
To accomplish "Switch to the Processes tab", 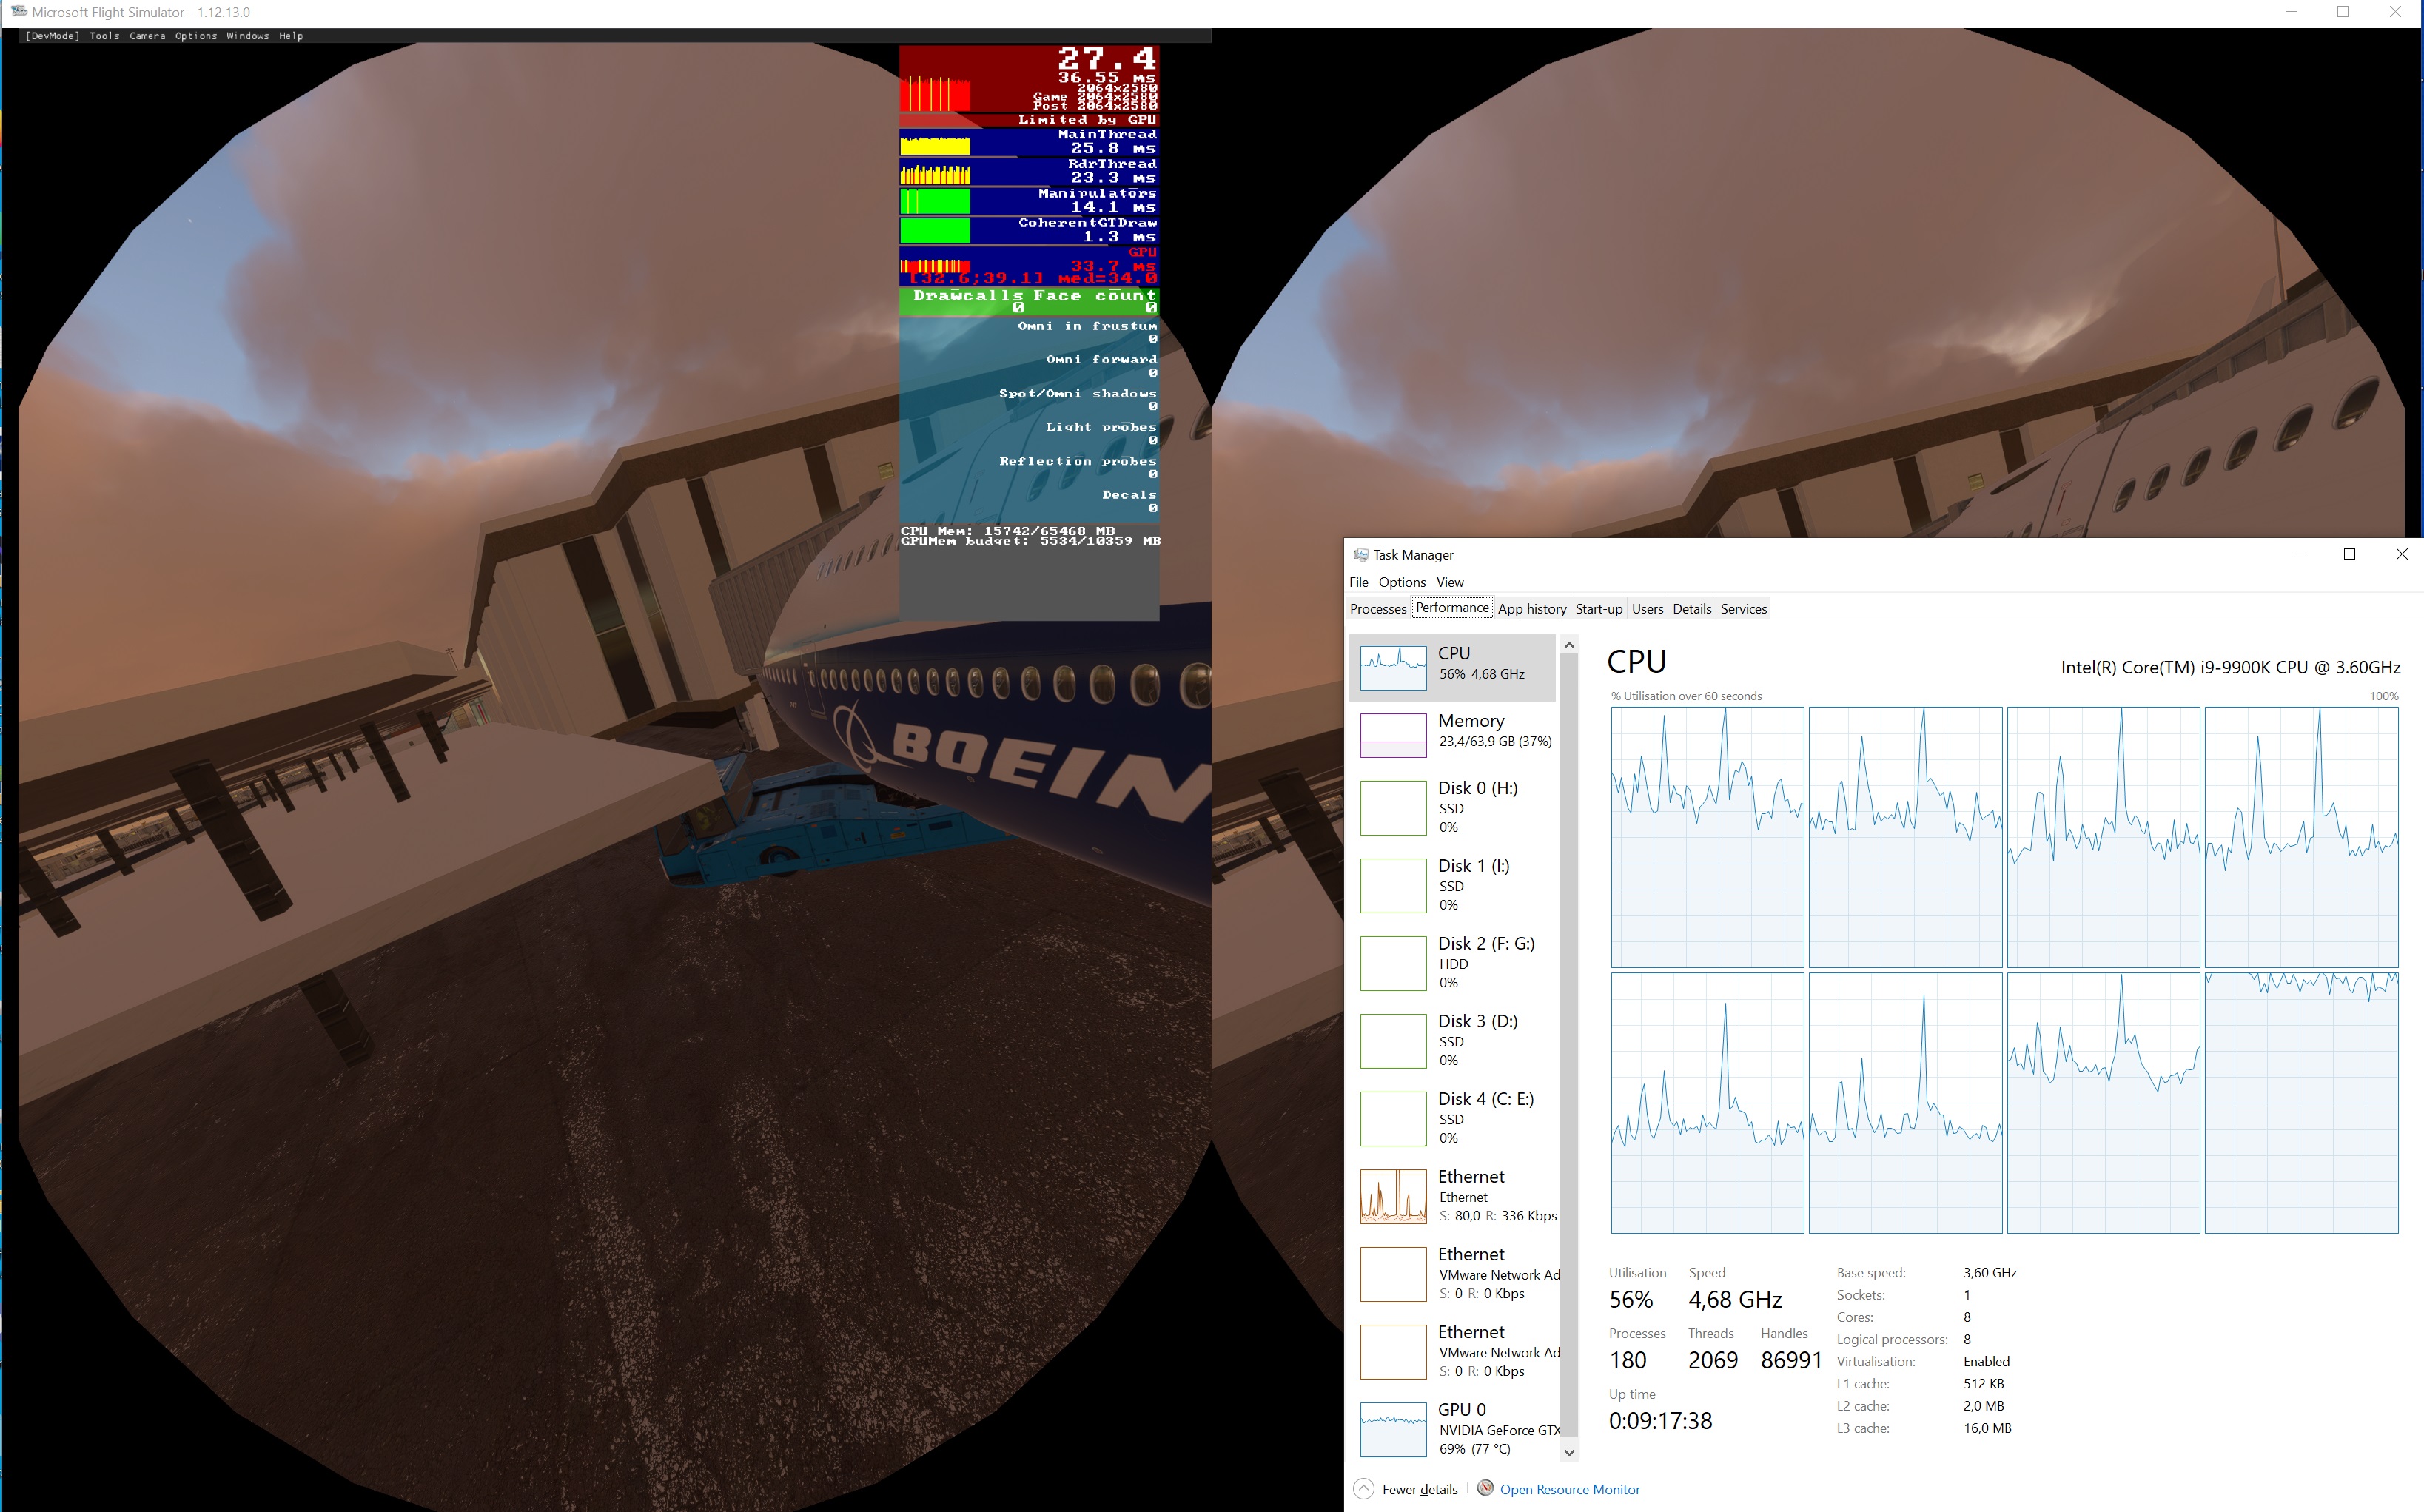I will click(x=1377, y=608).
